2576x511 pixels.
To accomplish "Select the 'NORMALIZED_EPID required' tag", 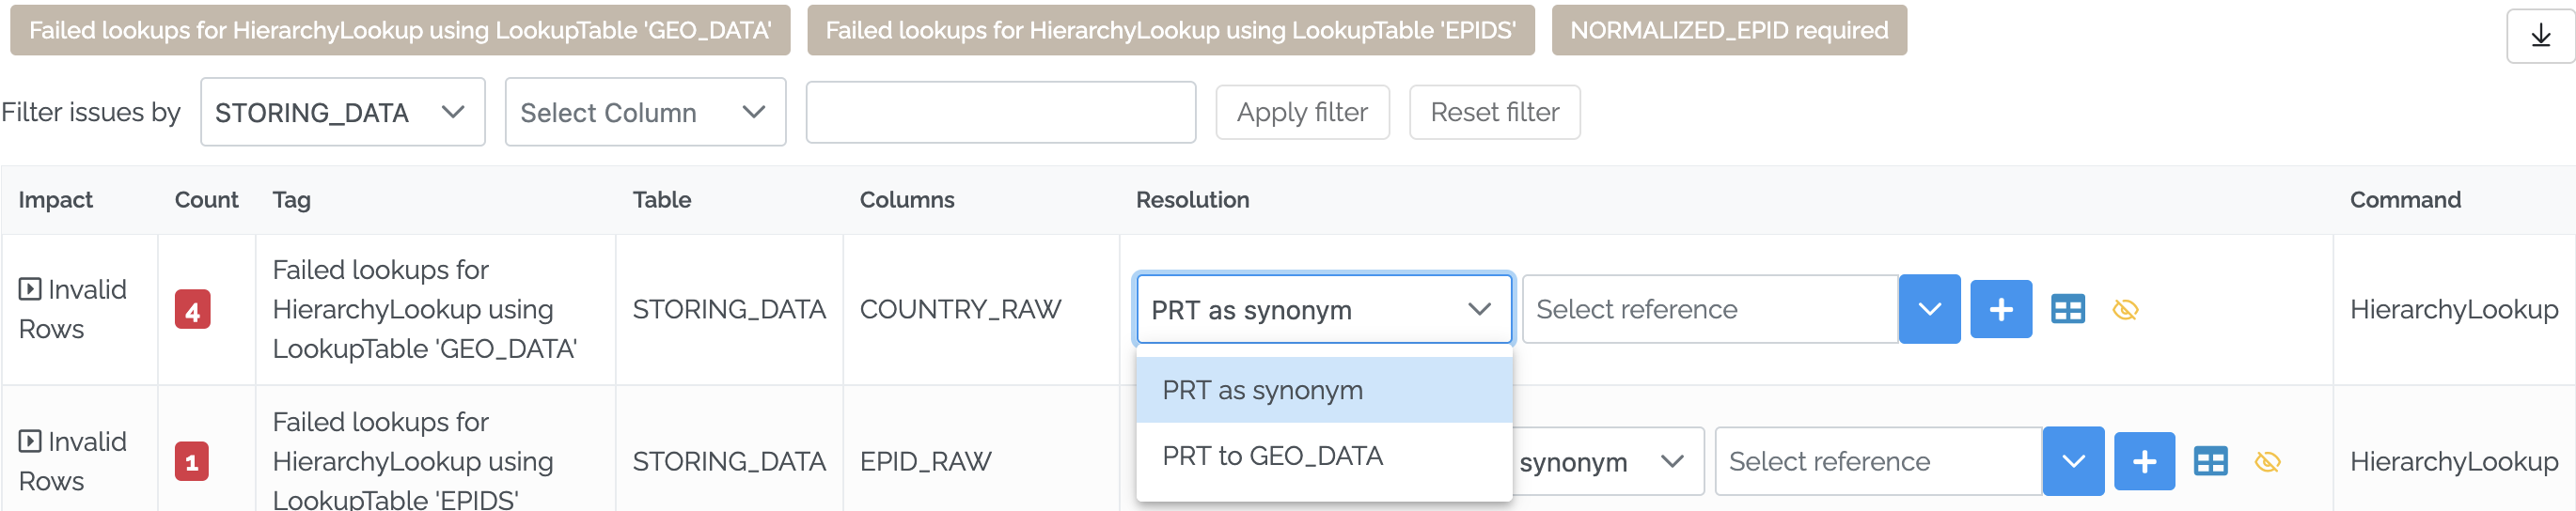I will point(1729,30).
